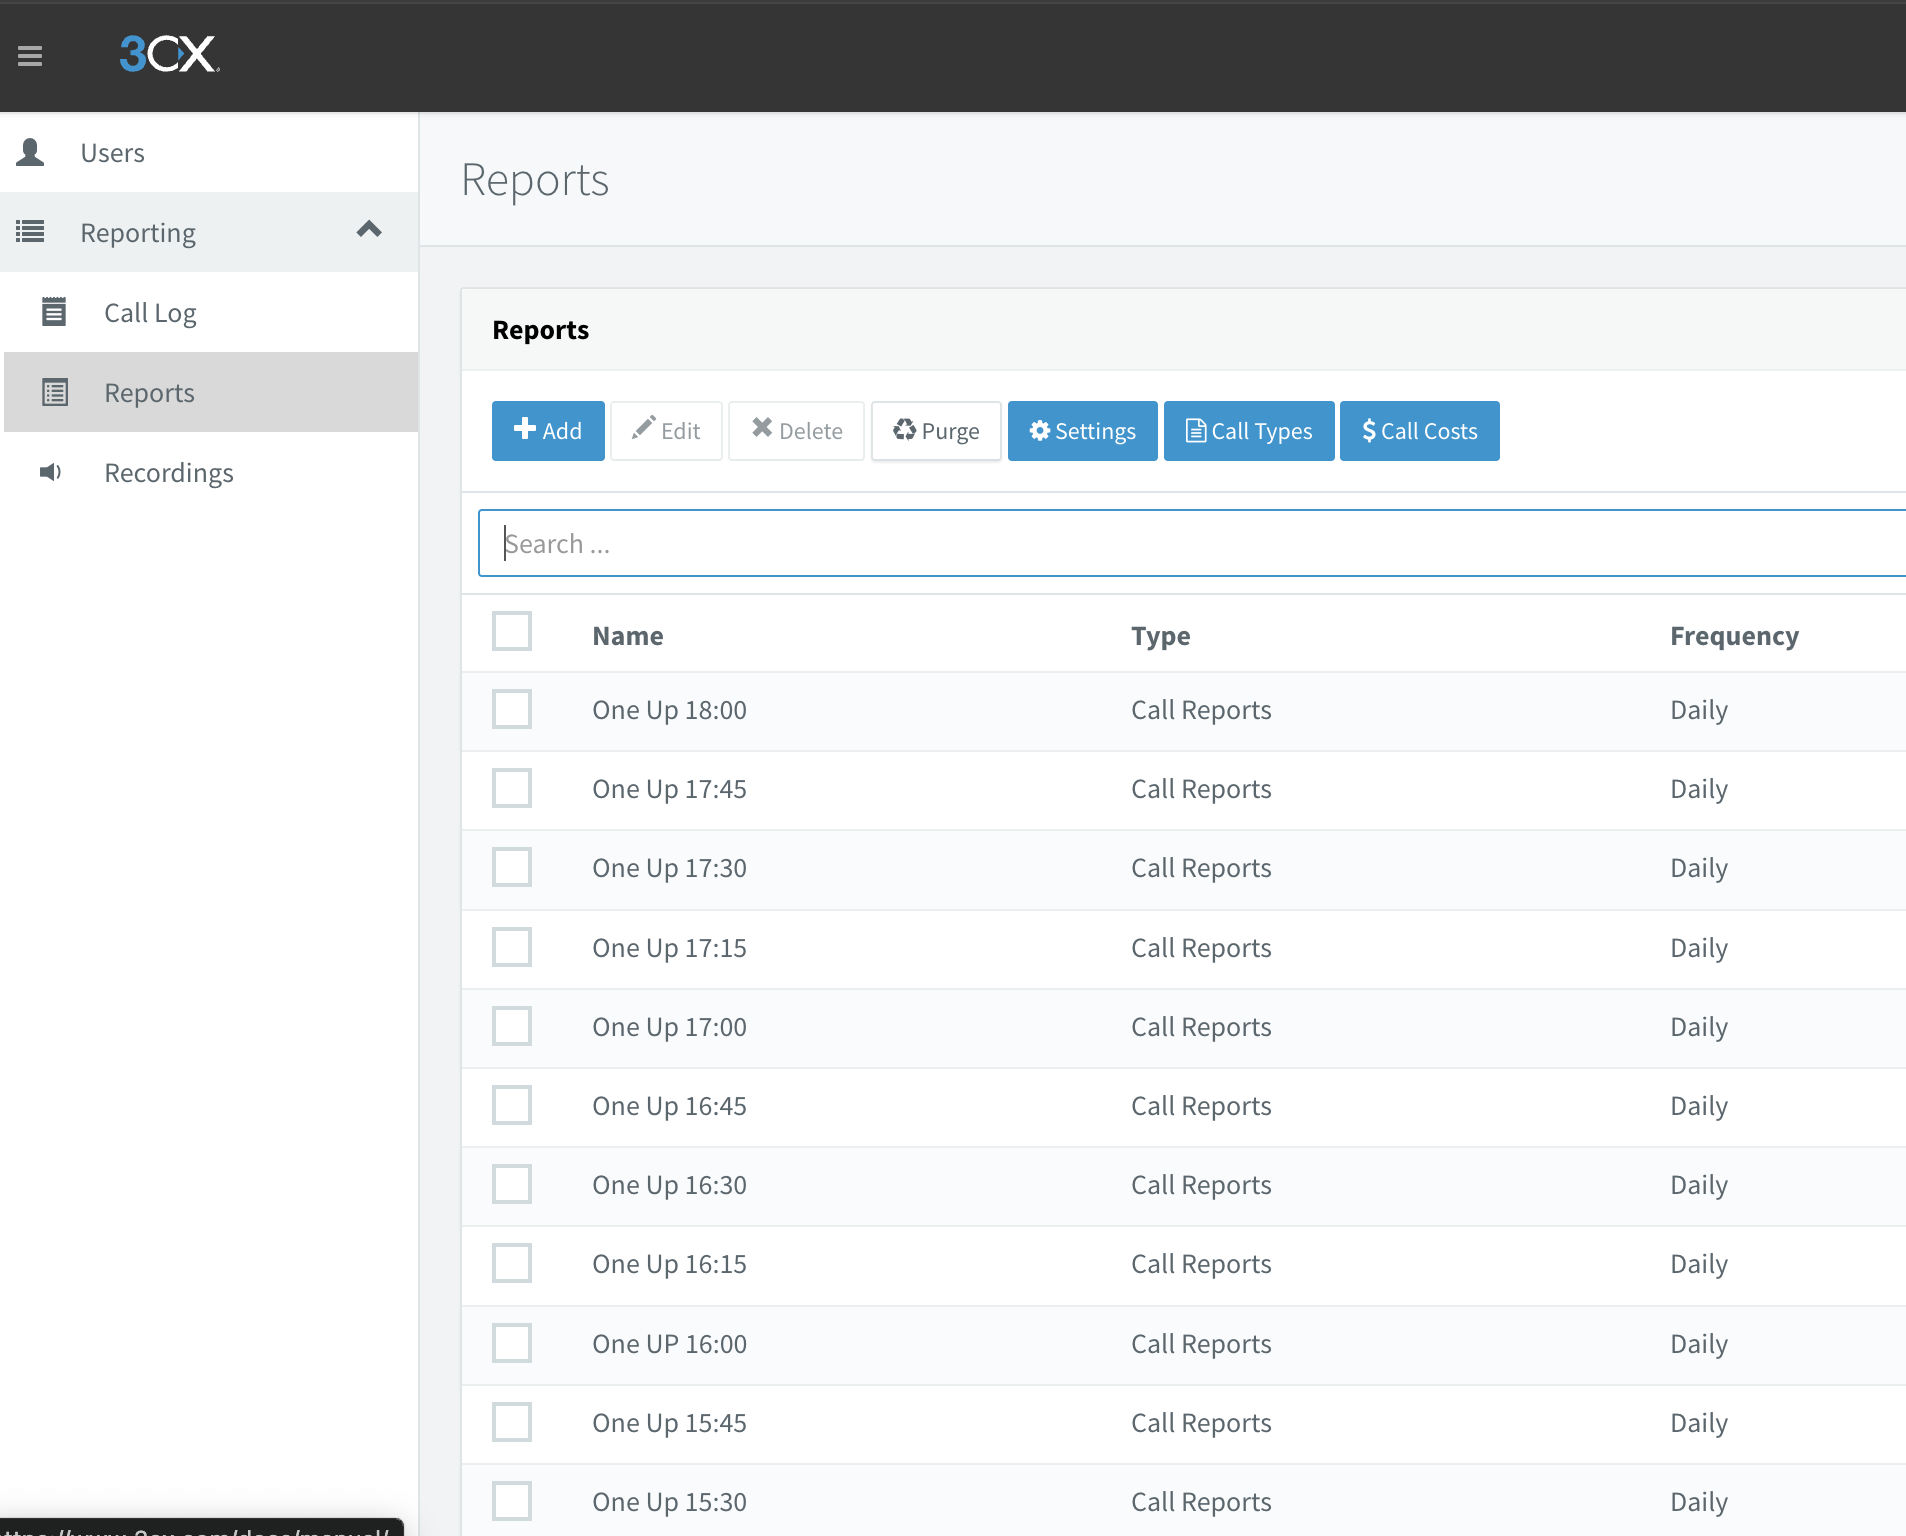
Task: Click the Reporting list icon
Action: tap(30, 232)
